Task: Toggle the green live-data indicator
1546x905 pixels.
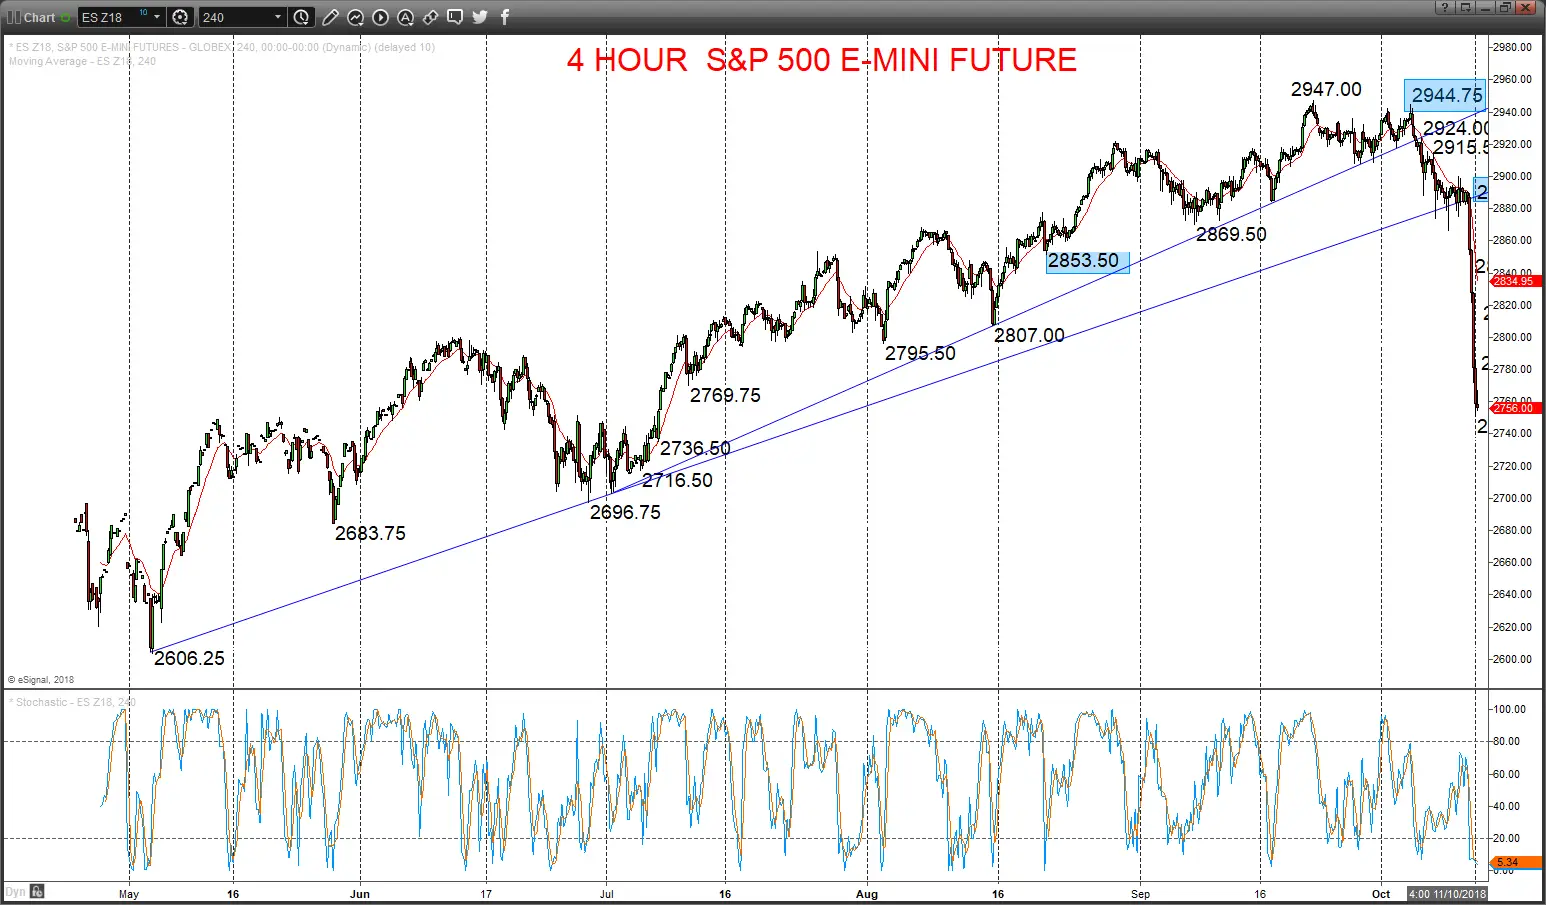Action: point(66,17)
